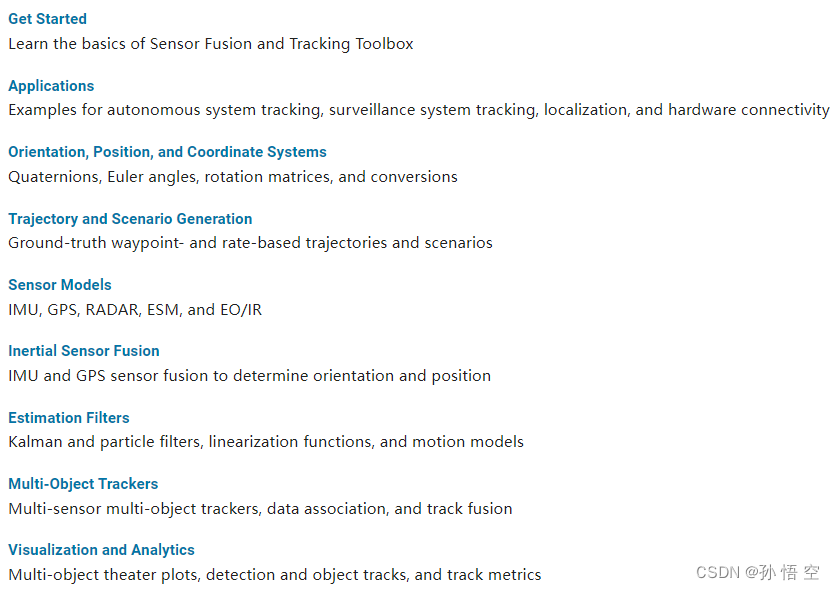
Task: Click the Applications examples description line
Action: pyautogui.click(x=419, y=110)
